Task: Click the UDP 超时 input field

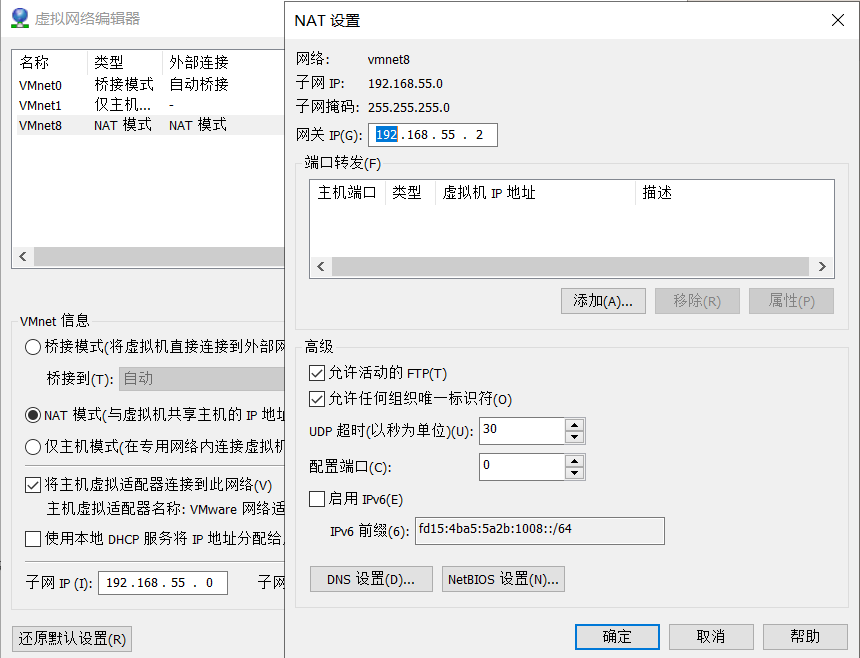Action: pyautogui.click(x=522, y=431)
